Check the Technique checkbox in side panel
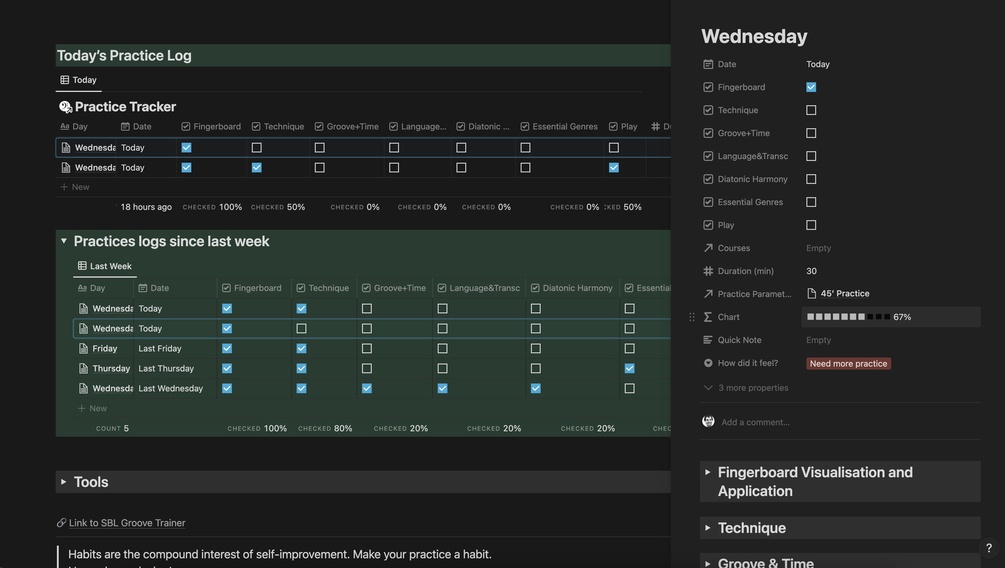Image resolution: width=1005 pixels, height=568 pixels. coord(811,110)
